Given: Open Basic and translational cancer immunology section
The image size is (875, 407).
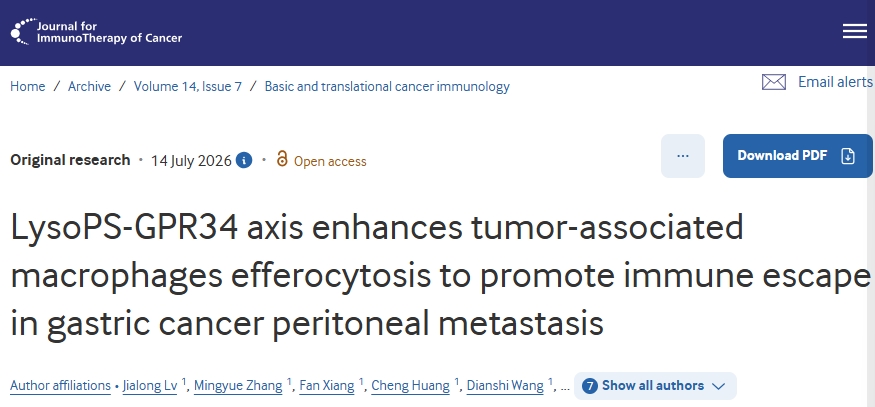Looking at the screenshot, I should pyautogui.click(x=387, y=87).
